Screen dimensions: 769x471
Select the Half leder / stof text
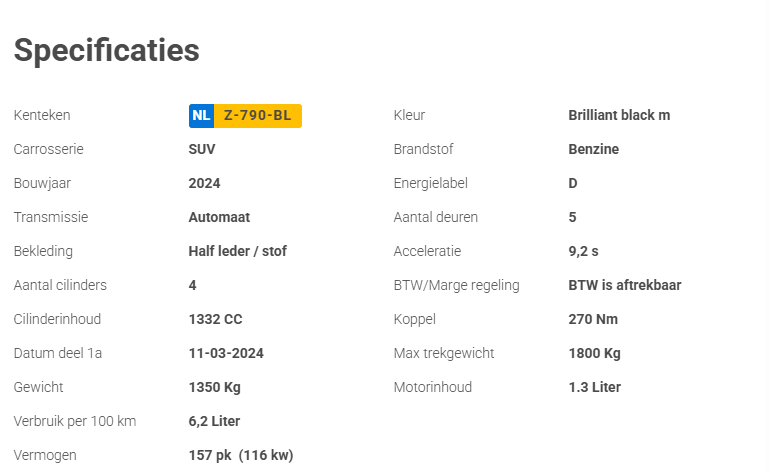coord(238,251)
